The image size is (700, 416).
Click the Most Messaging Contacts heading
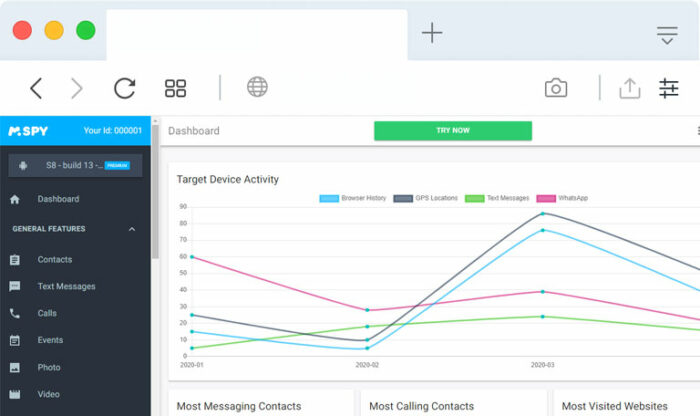click(239, 406)
